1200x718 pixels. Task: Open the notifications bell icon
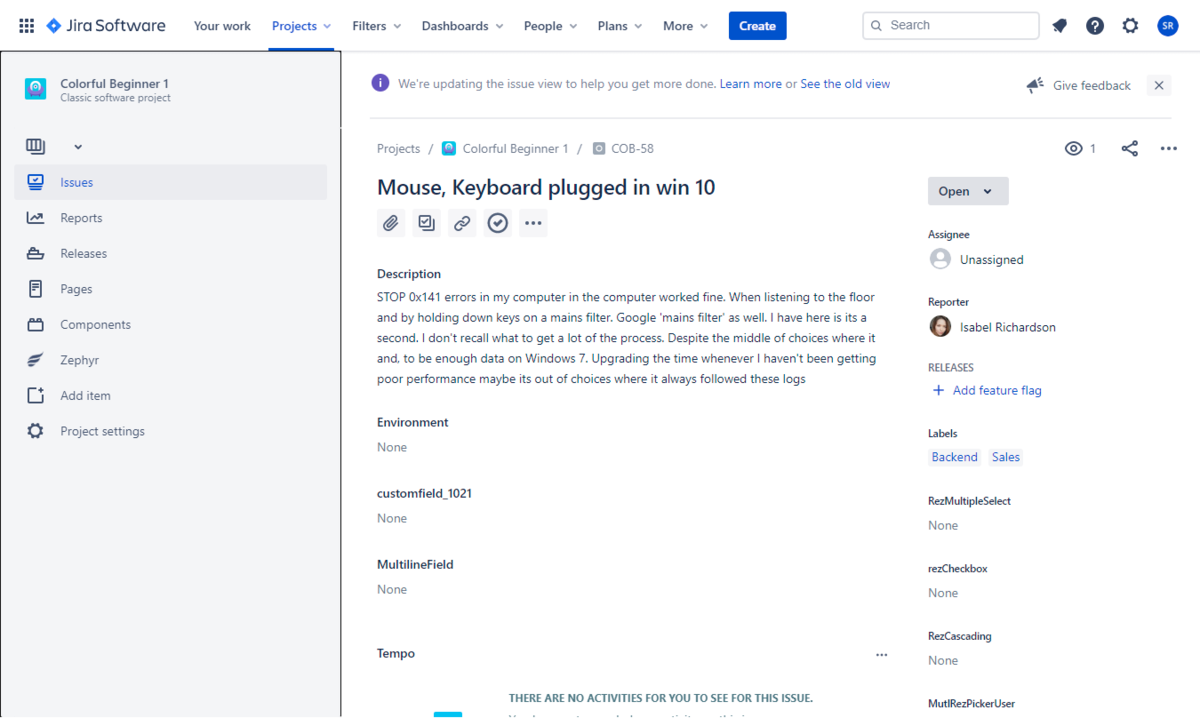pyautogui.click(x=1060, y=26)
